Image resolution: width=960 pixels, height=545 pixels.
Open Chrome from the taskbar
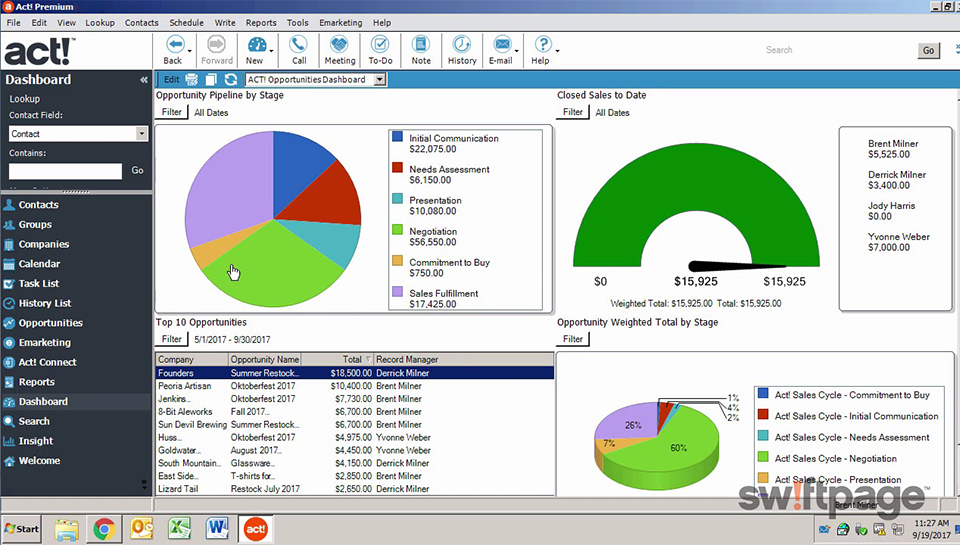(x=104, y=529)
